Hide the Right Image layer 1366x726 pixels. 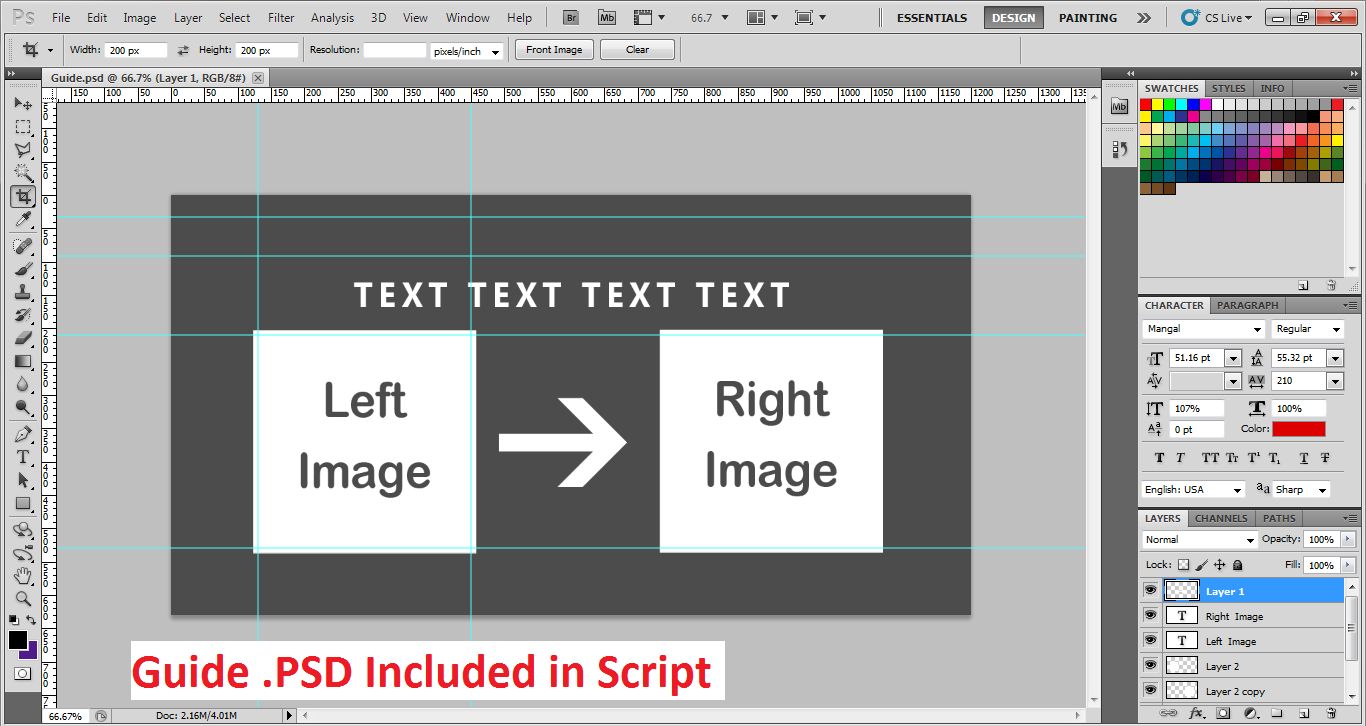[1150, 616]
